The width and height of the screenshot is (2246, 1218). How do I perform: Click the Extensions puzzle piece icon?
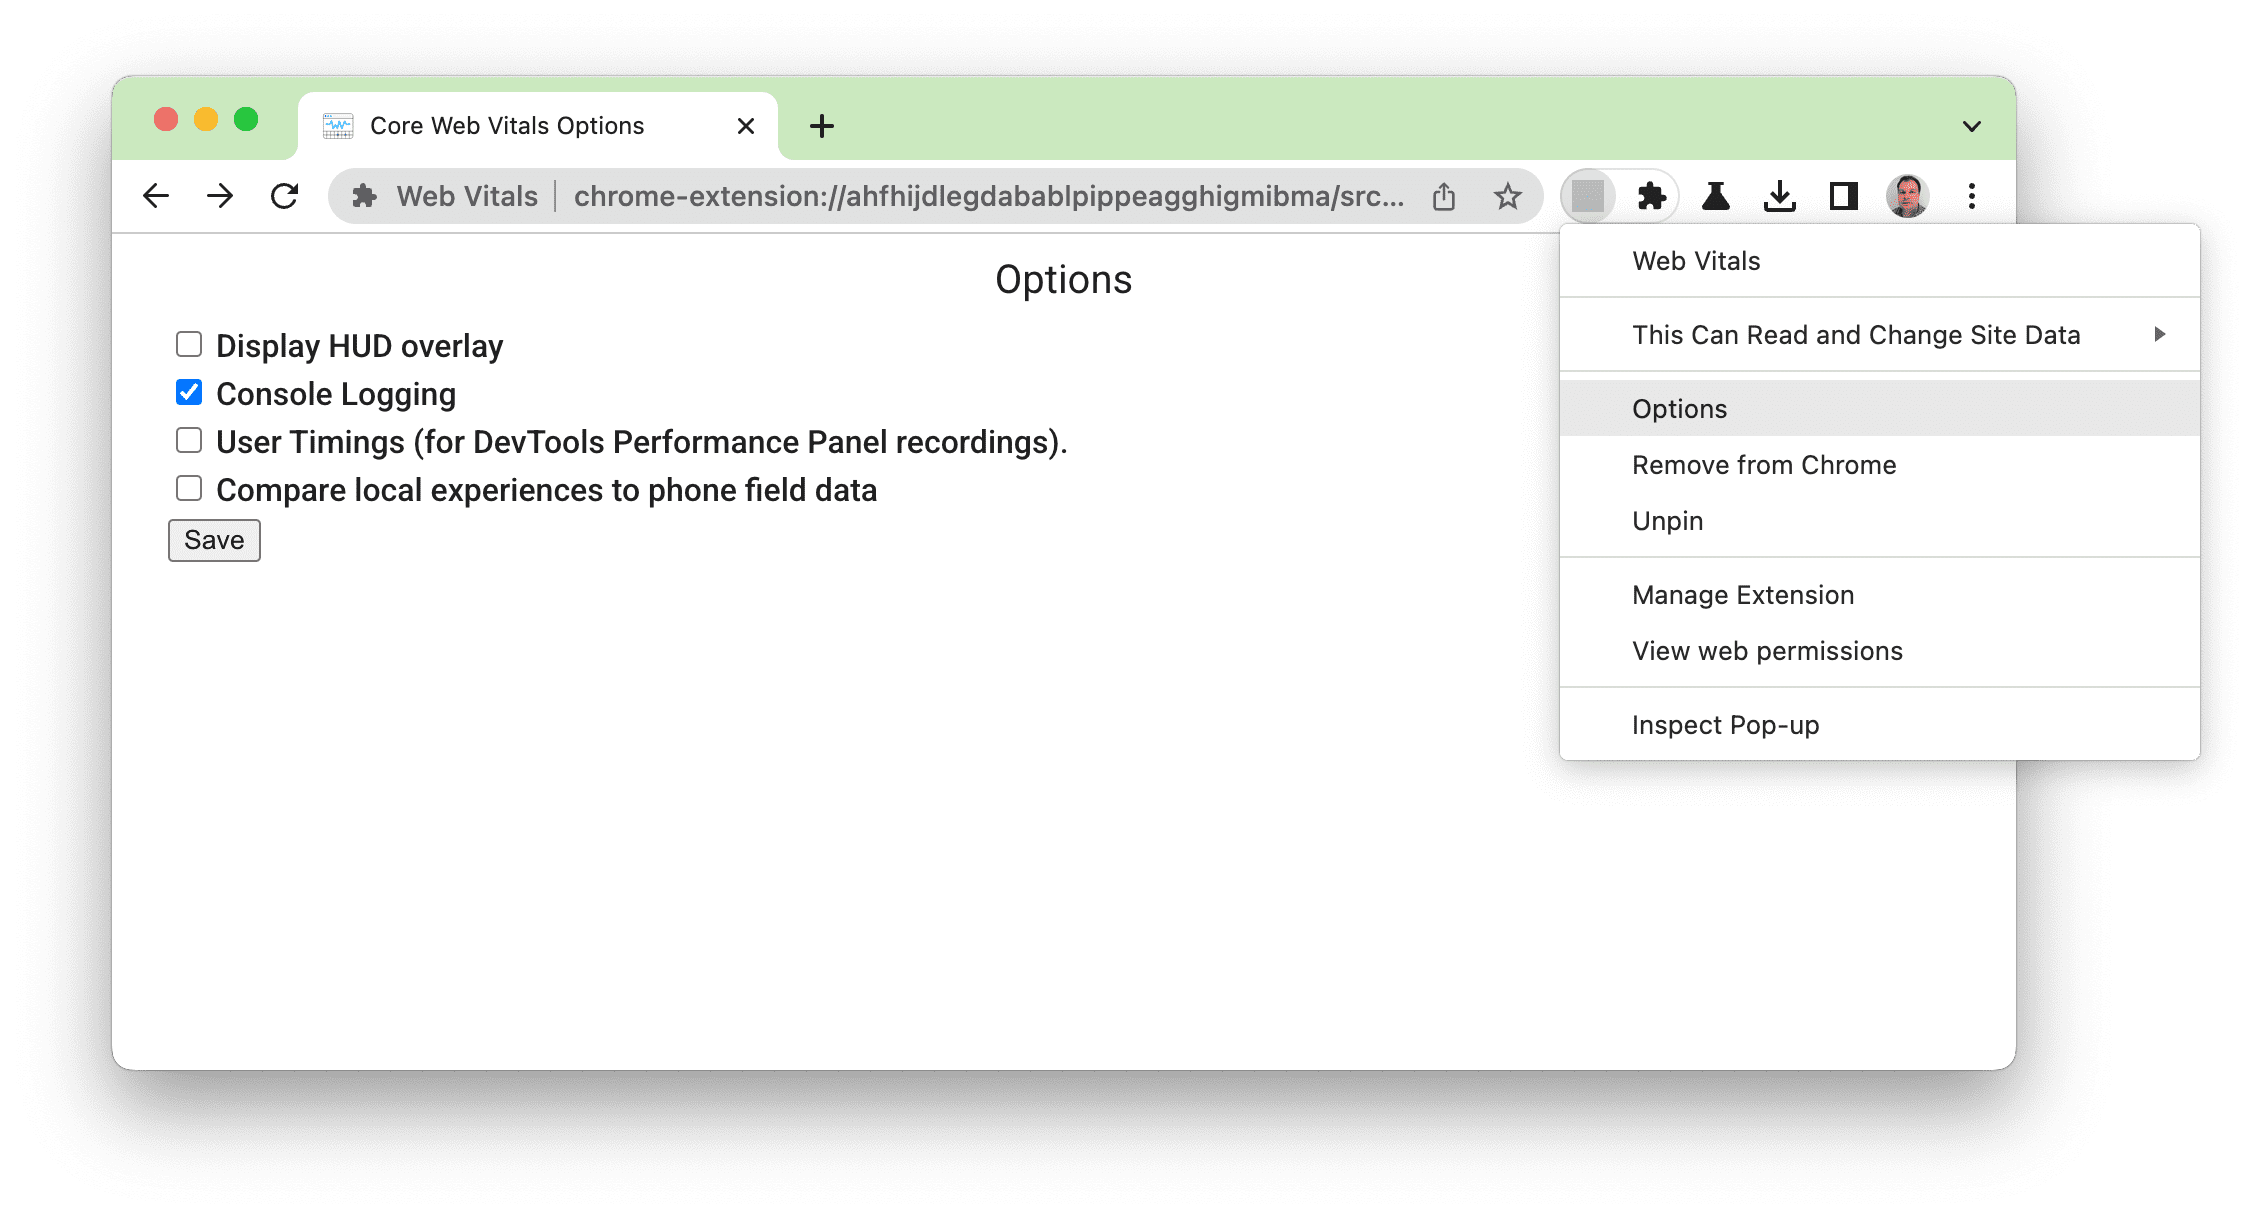click(1649, 195)
